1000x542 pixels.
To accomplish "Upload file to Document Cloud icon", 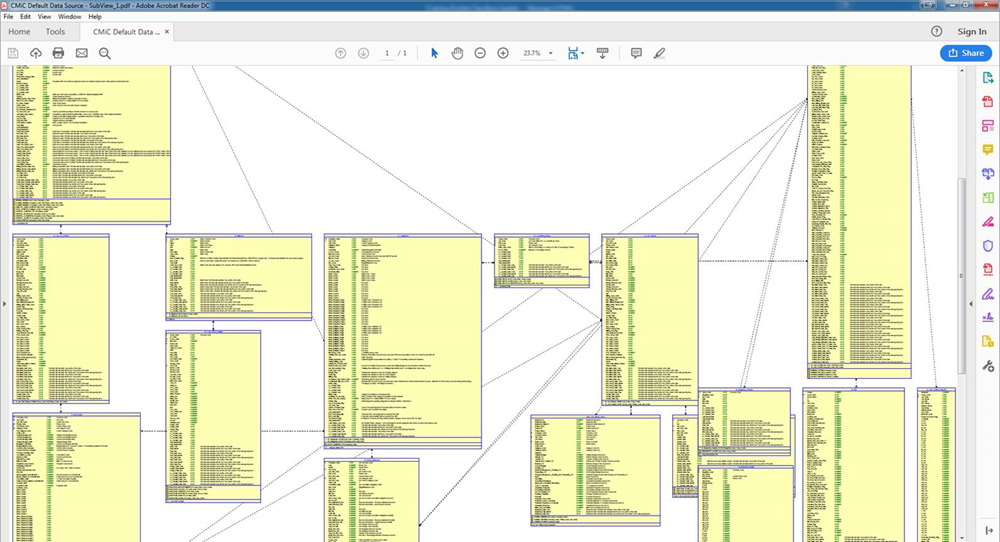I will tap(36, 54).
